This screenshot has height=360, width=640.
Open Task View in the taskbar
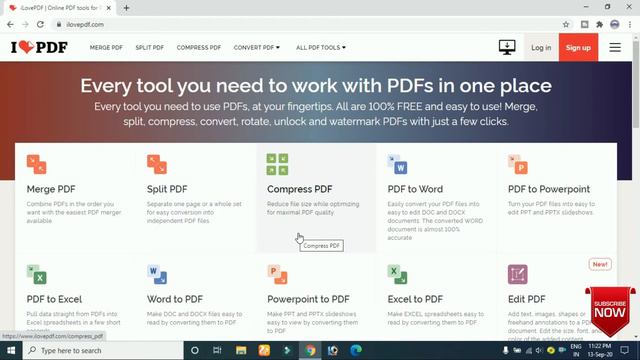pos(217,351)
